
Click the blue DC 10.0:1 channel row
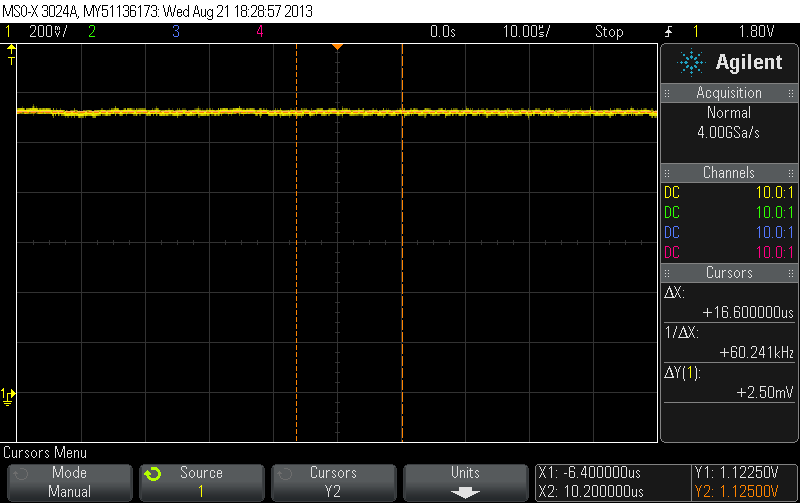729,233
